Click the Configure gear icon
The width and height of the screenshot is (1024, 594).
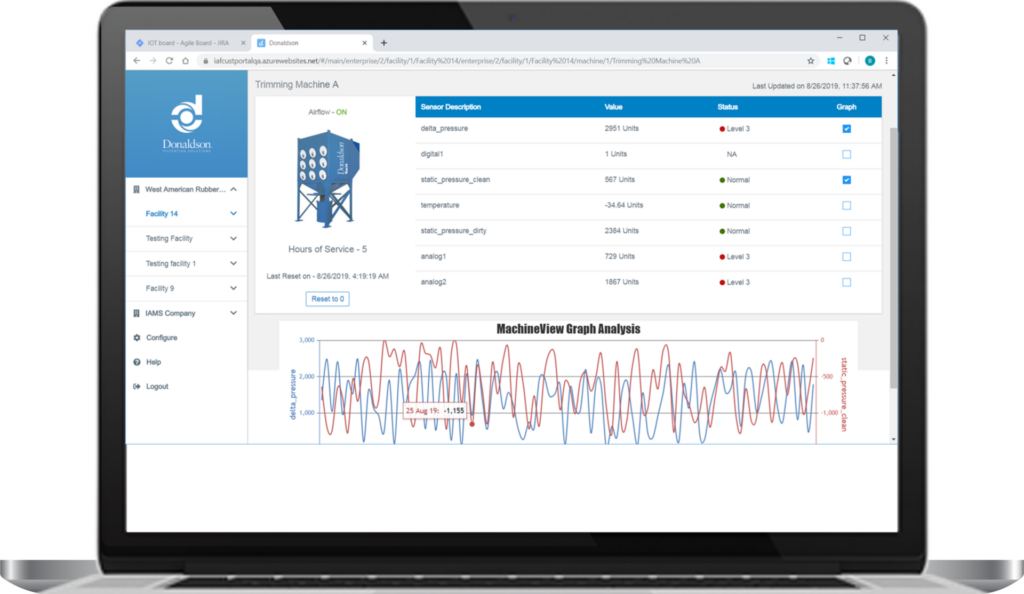[x=137, y=338]
